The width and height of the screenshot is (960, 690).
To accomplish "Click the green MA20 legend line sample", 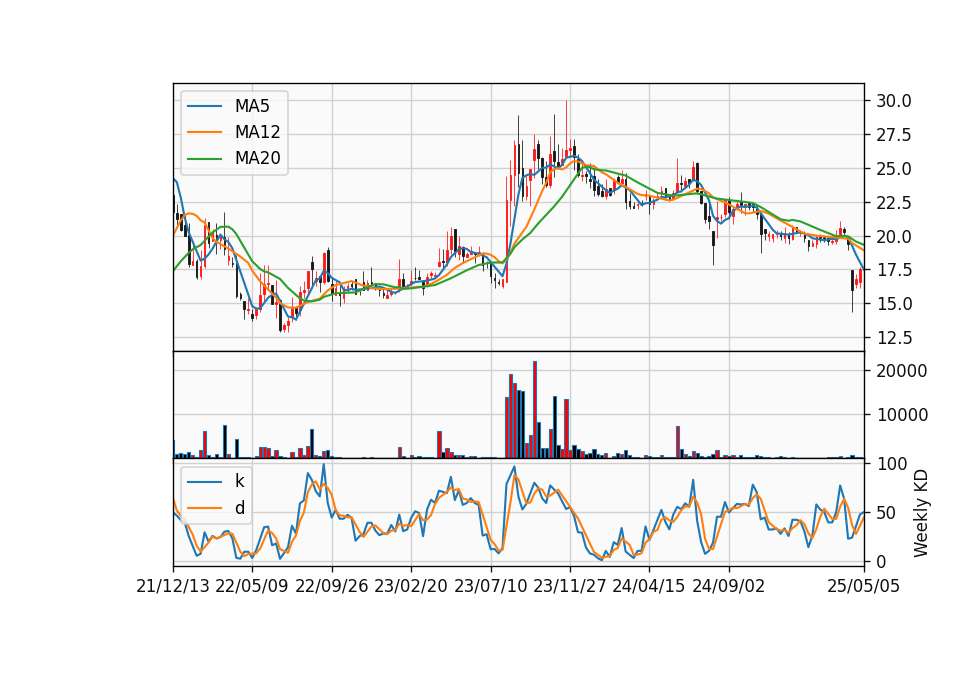I will click(204, 159).
